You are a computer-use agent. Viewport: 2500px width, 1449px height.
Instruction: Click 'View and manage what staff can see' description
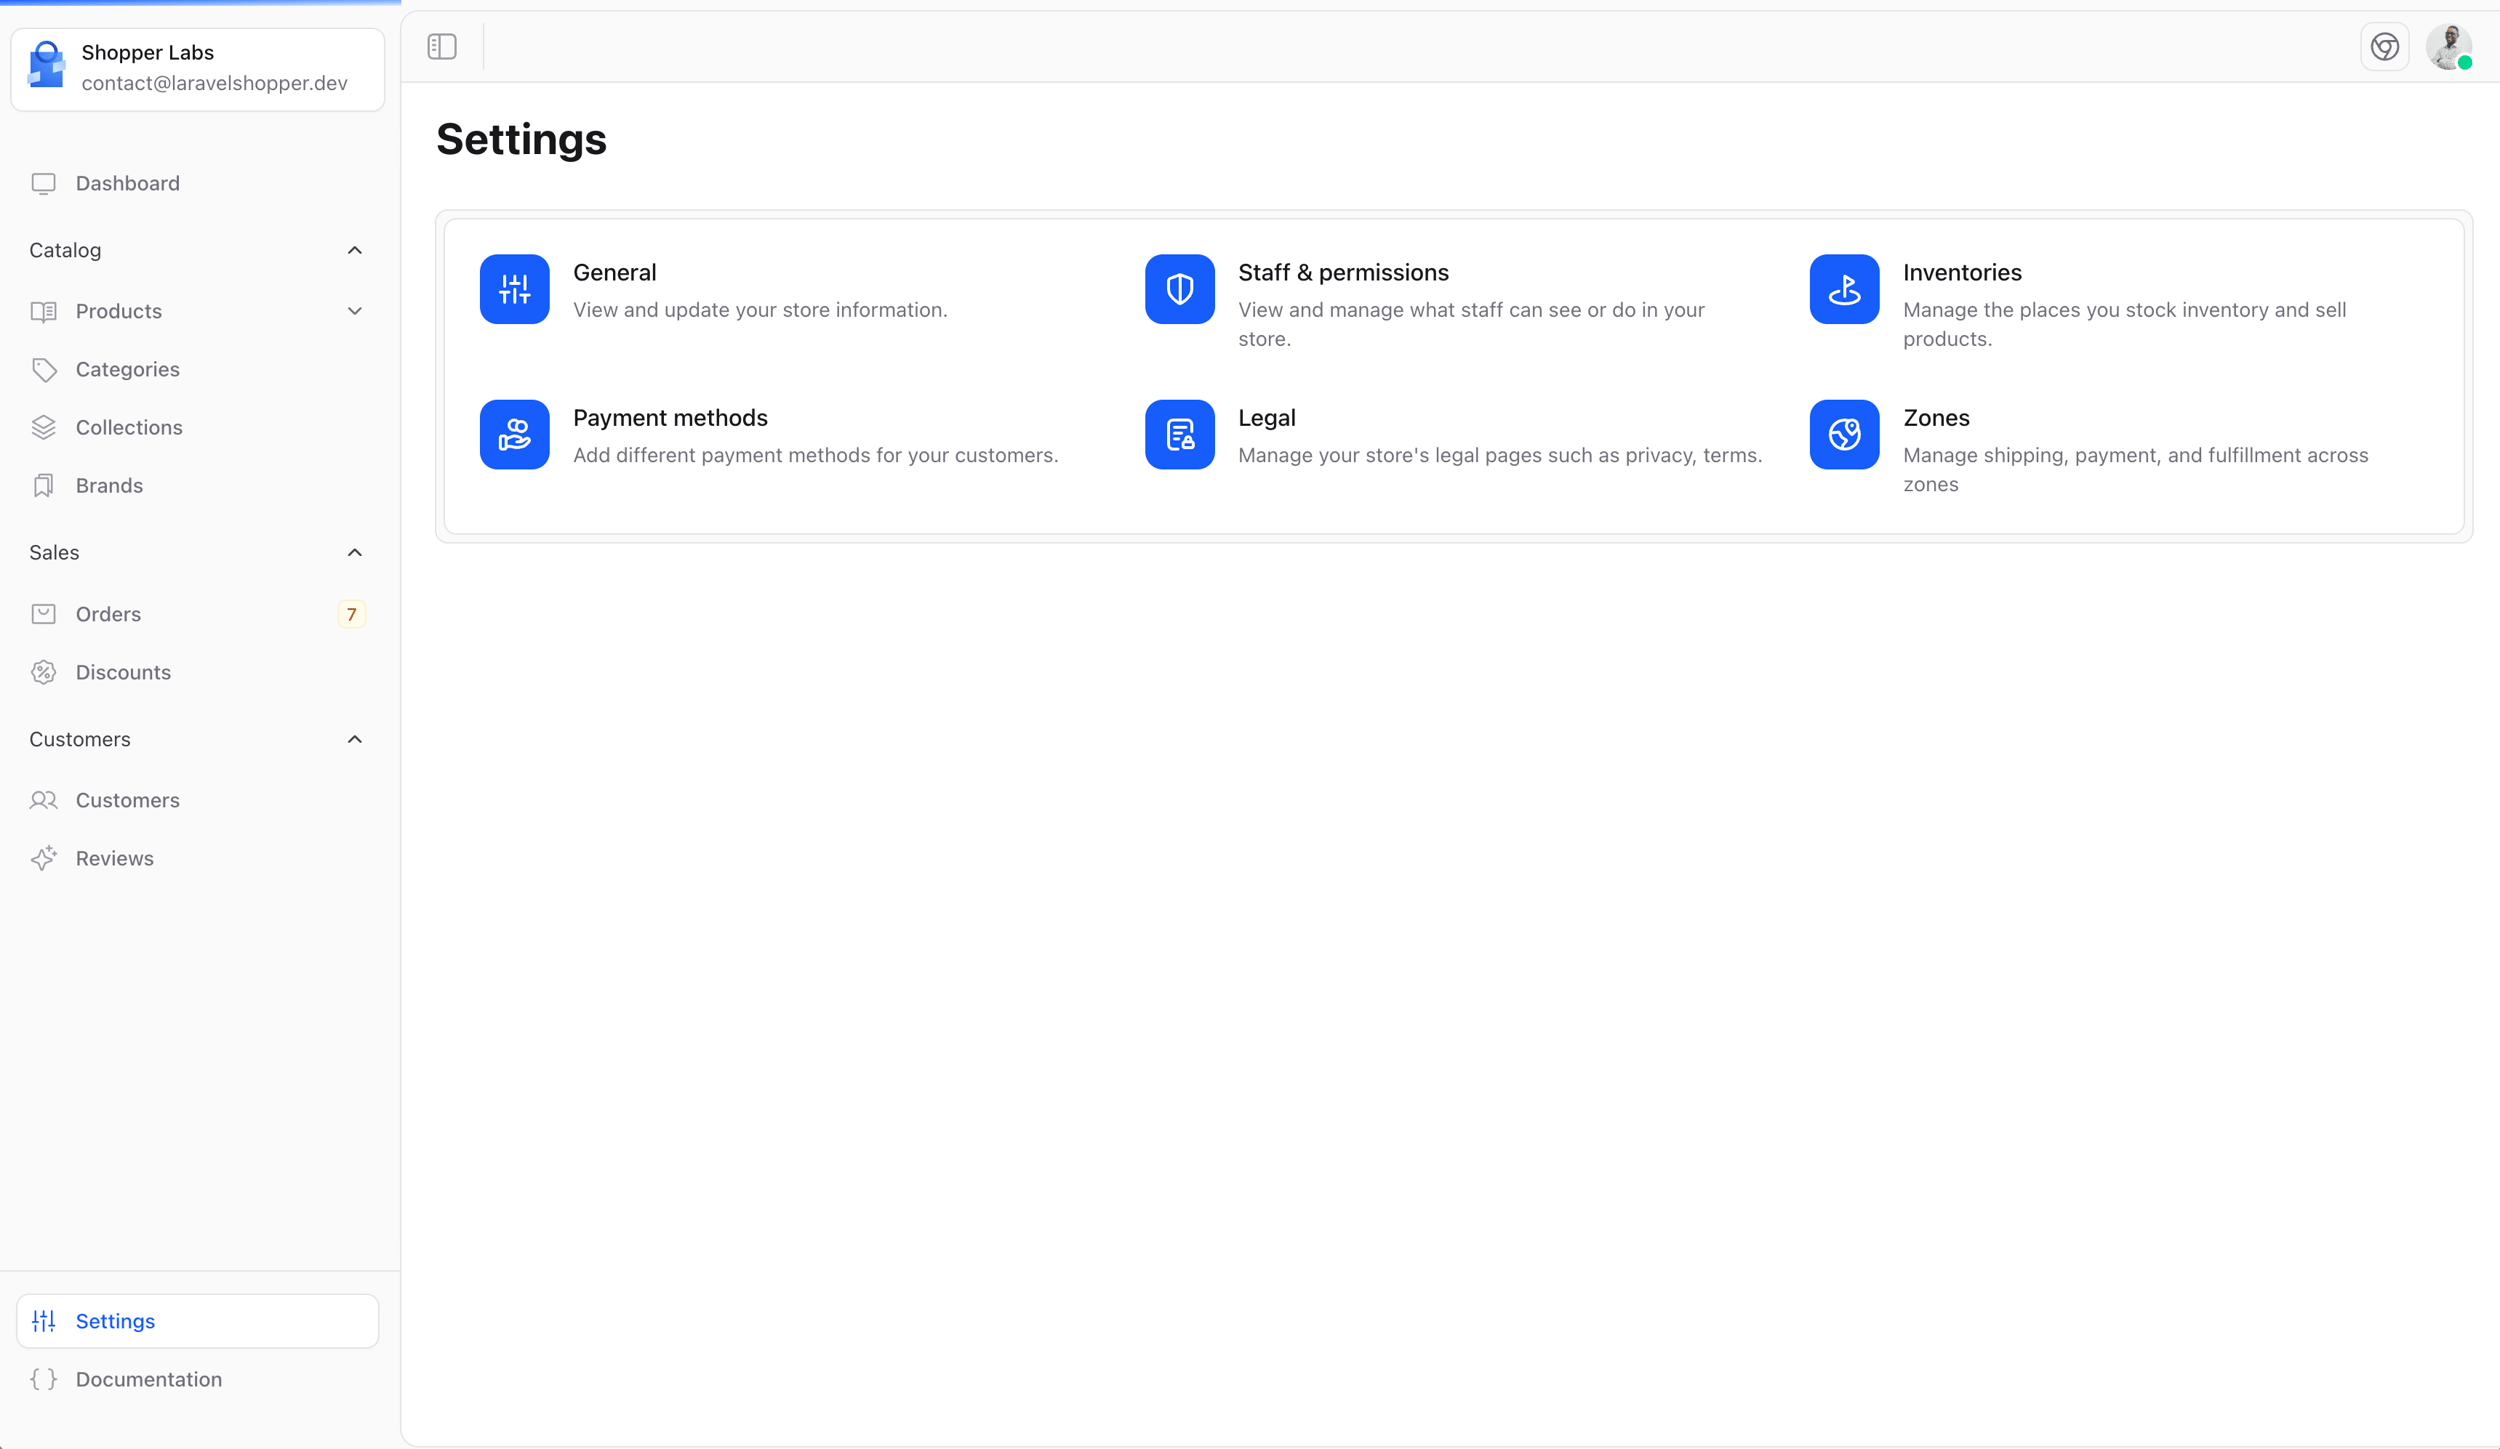1471,324
